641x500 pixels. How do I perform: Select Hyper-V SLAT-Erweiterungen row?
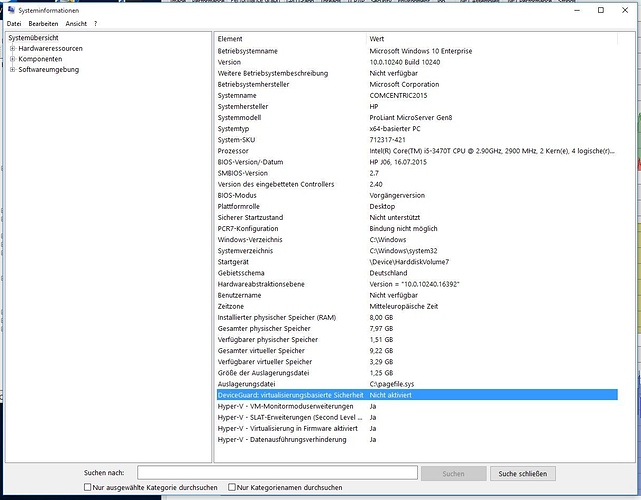point(417,417)
